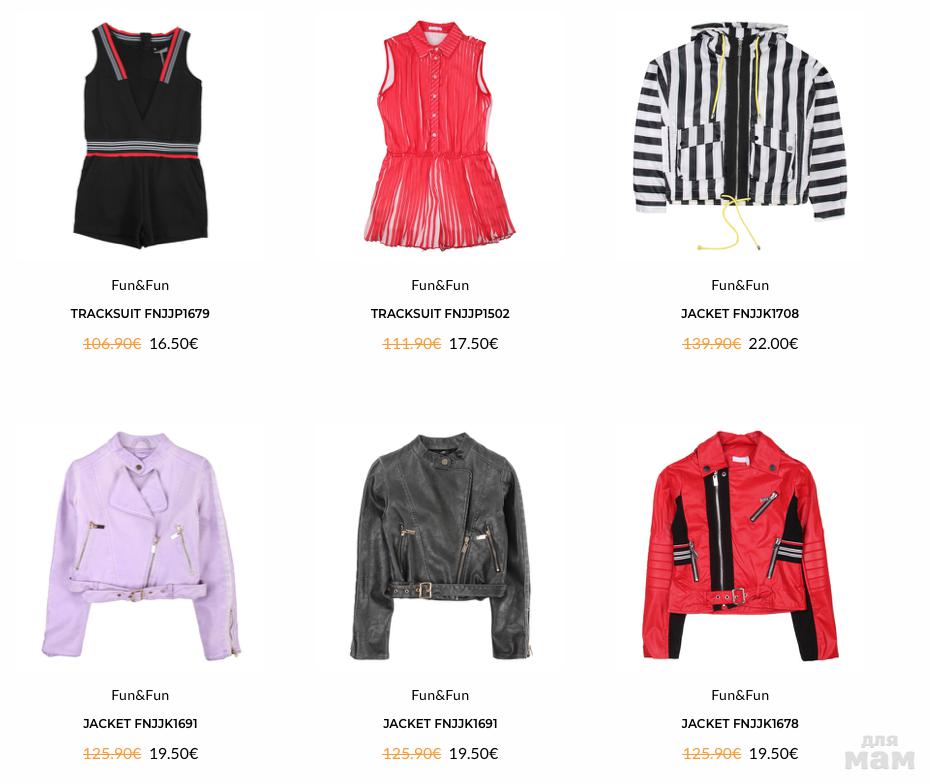Click Fun&Fun brand above JACKET FNJJK1708
The height and width of the screenshot is (784, 930).
point(740,285)
